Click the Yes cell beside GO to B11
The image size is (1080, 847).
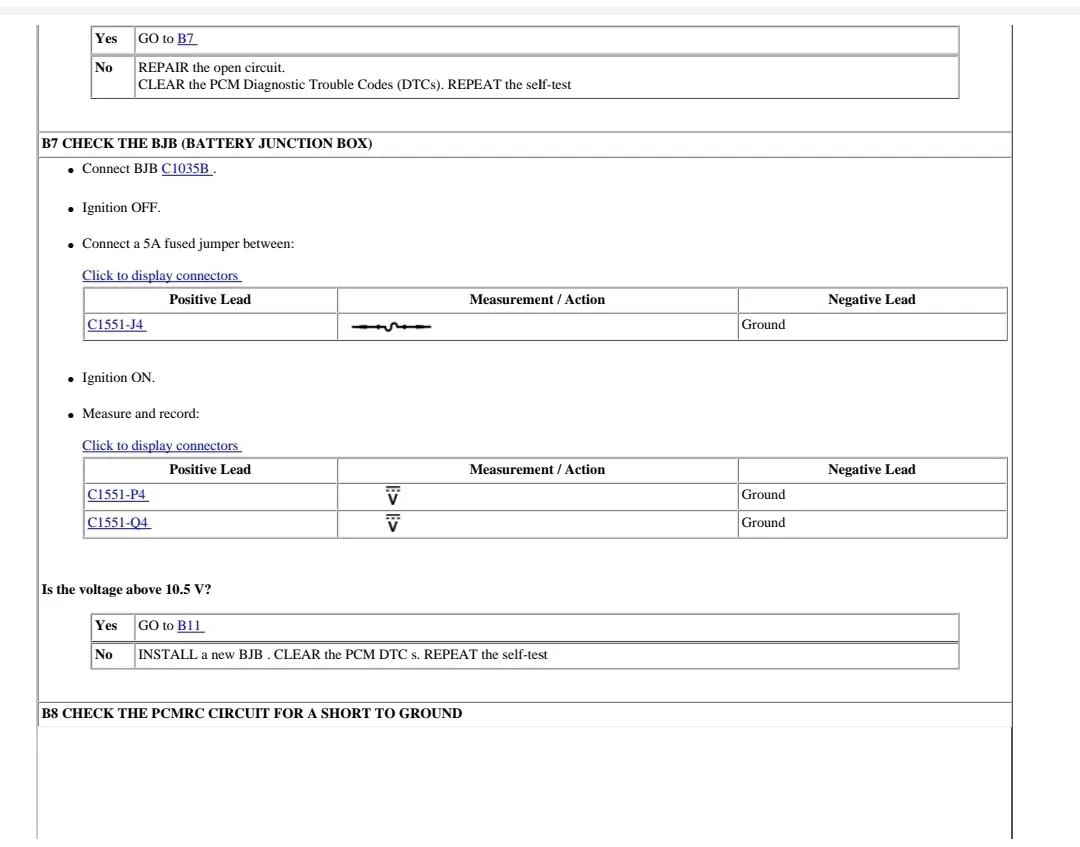pos(106,626)
